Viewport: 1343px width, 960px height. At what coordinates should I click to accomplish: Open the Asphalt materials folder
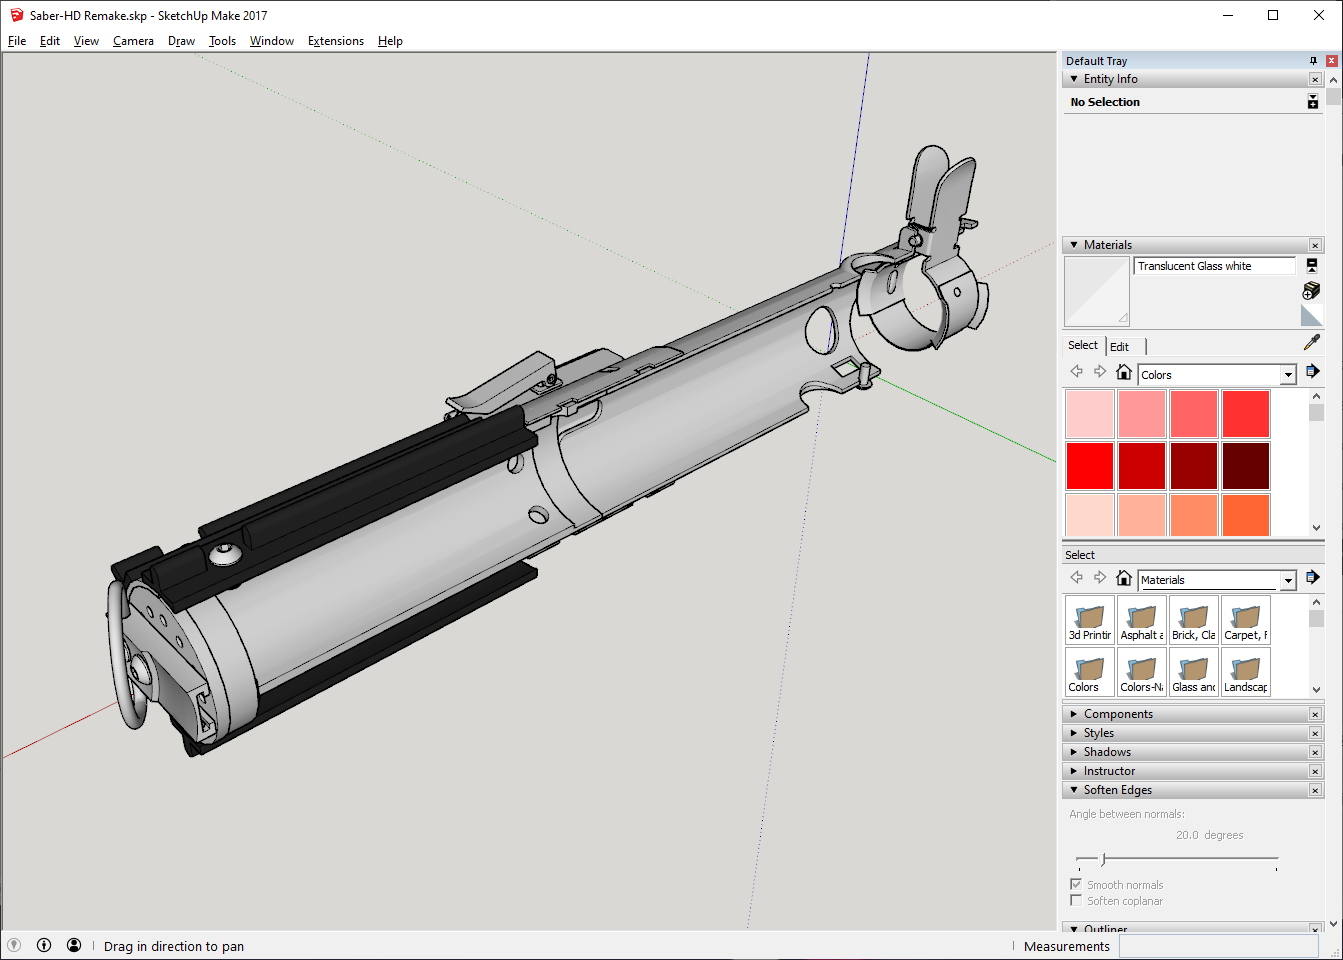click(x=1142, y=620)
